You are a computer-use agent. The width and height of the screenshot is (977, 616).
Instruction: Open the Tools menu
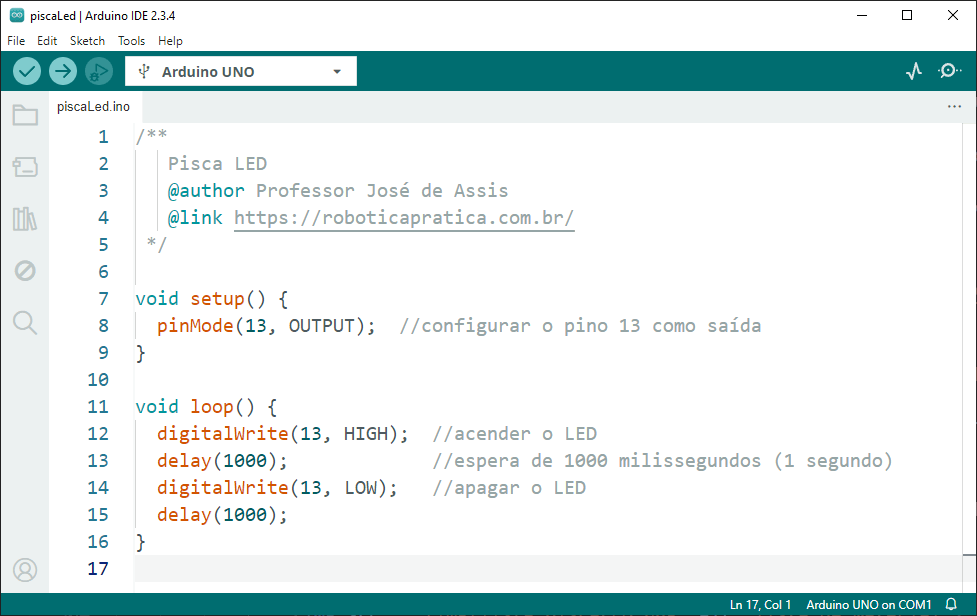131,40
